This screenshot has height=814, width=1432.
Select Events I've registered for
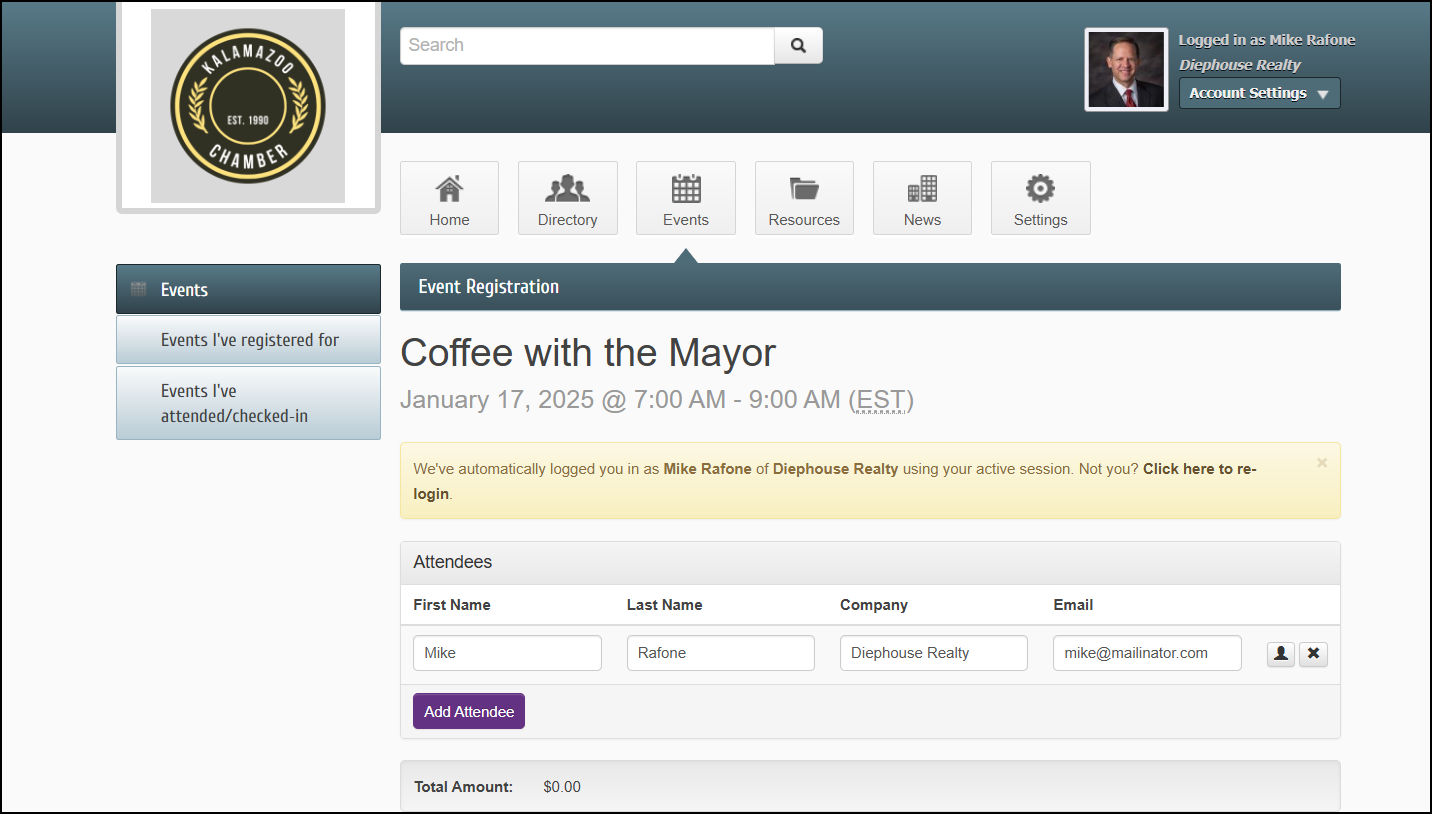(249, 340)
